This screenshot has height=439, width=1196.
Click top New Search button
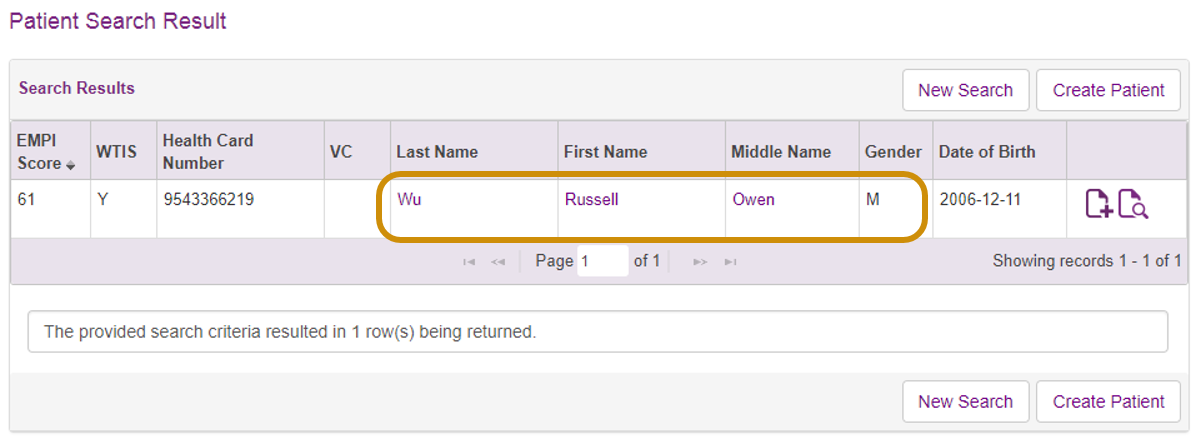[x=966, y=91]
